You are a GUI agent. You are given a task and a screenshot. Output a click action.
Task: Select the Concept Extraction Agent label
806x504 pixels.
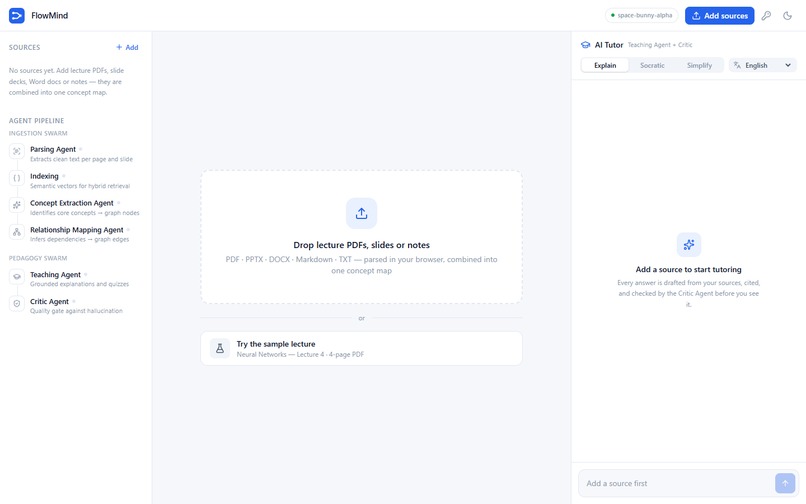coord(71,203)
